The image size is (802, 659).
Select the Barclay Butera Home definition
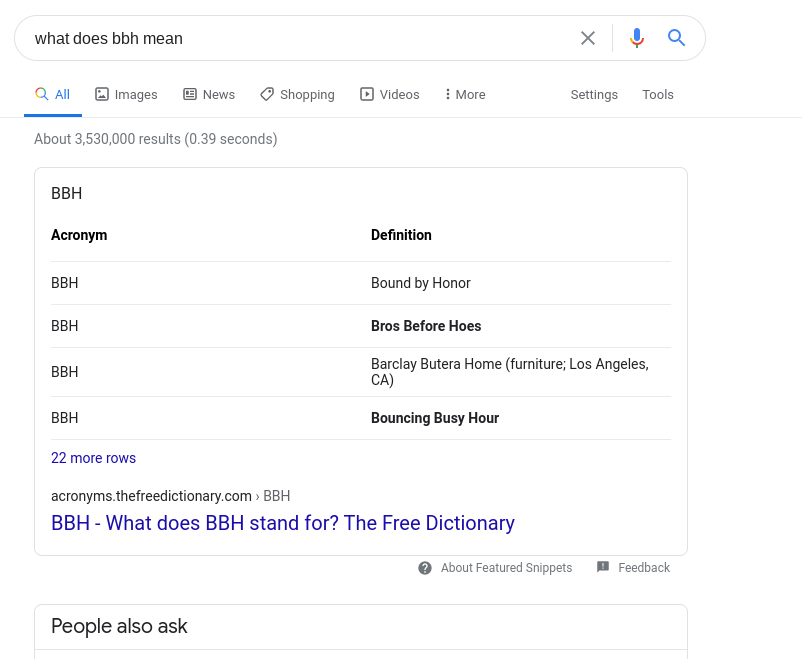pos(509,372)
